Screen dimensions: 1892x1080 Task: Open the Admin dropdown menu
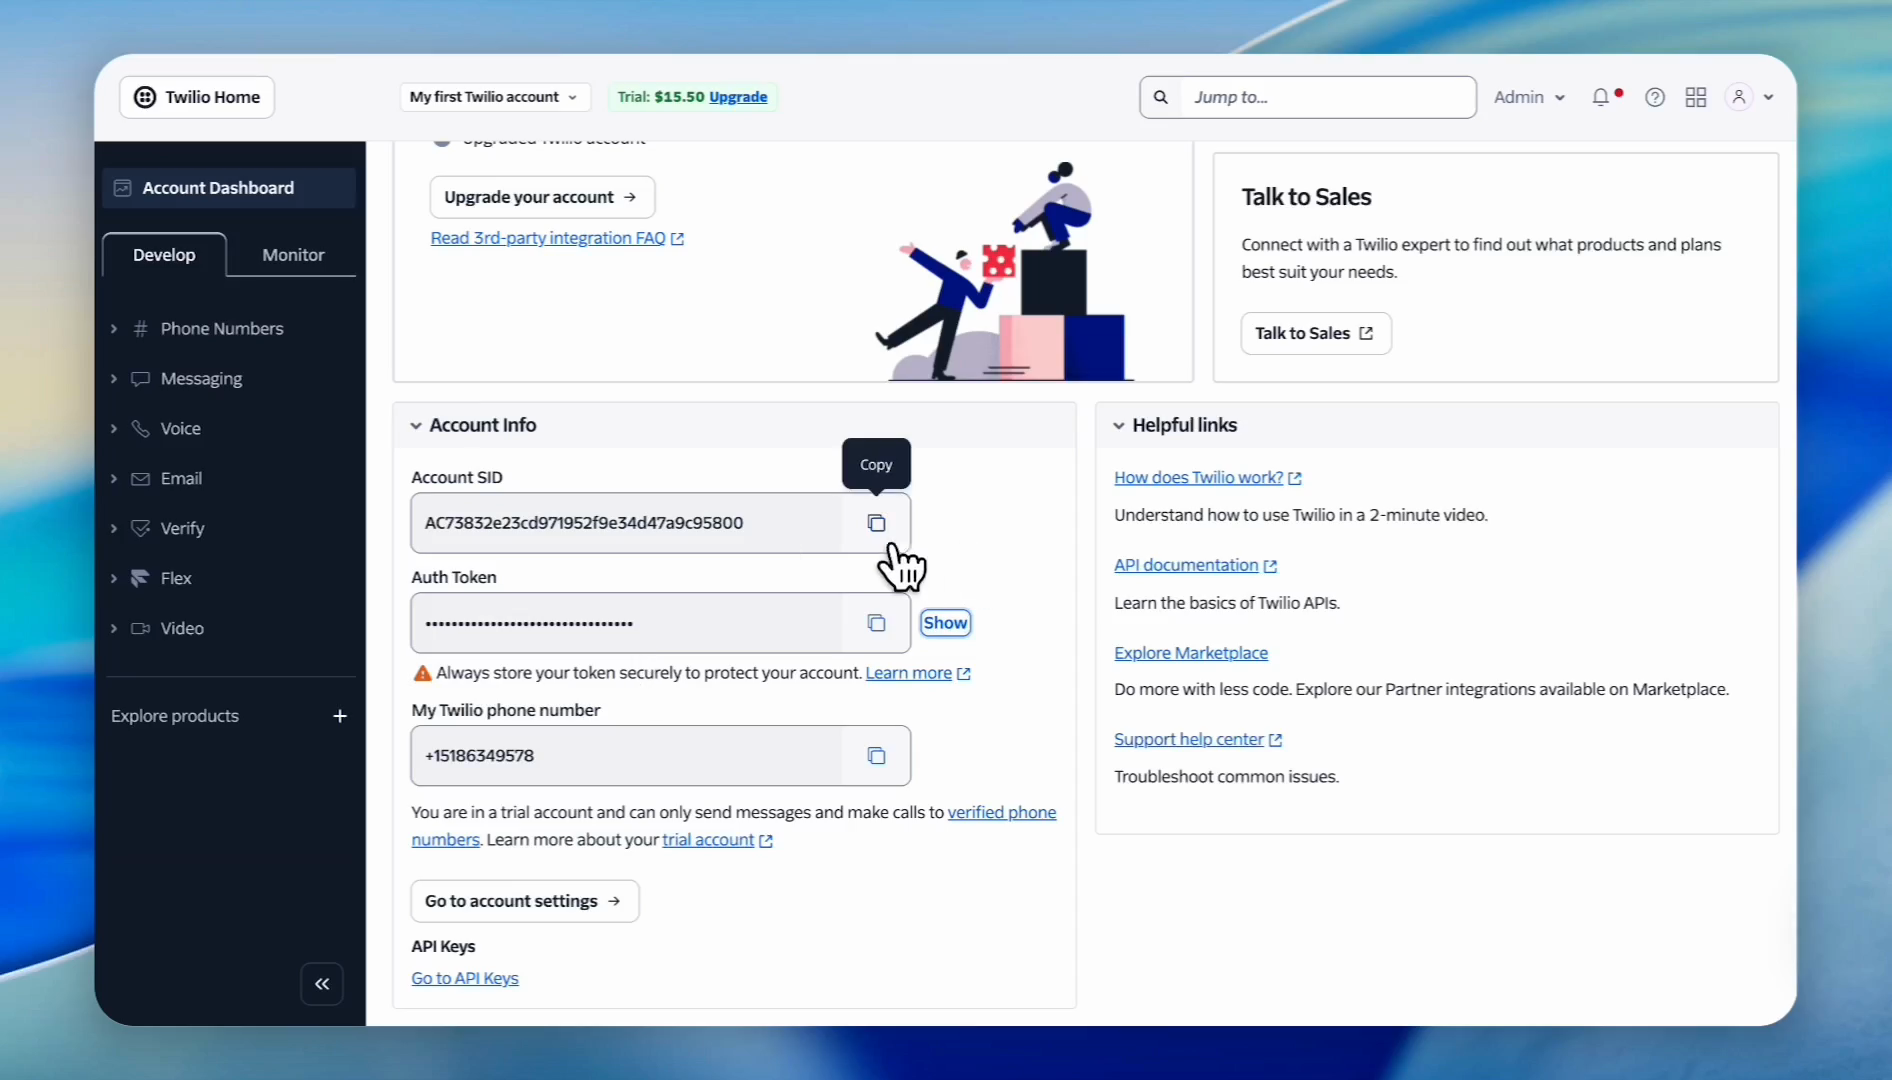click(1528, 97)
